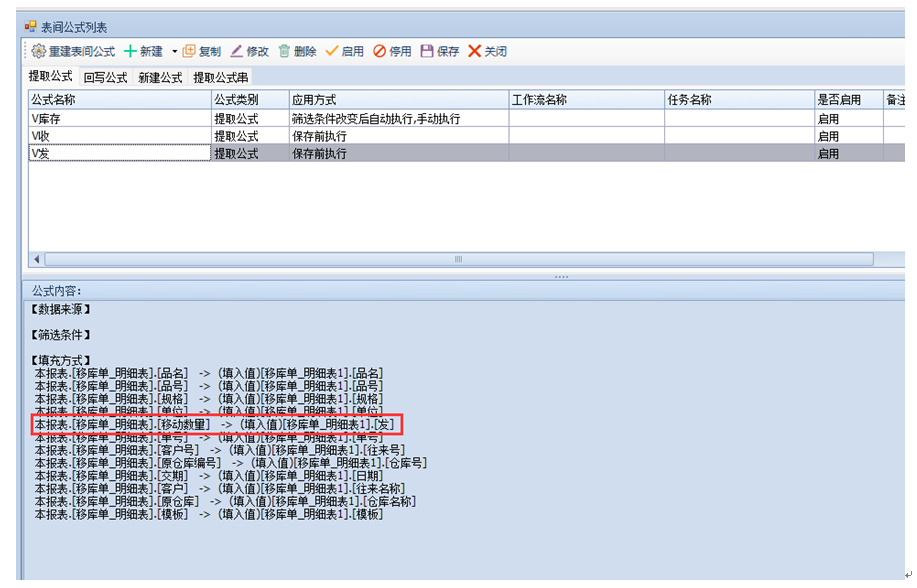Click the horizontal scrollbar left arrow
917x588 pixels.
point(38,259)
